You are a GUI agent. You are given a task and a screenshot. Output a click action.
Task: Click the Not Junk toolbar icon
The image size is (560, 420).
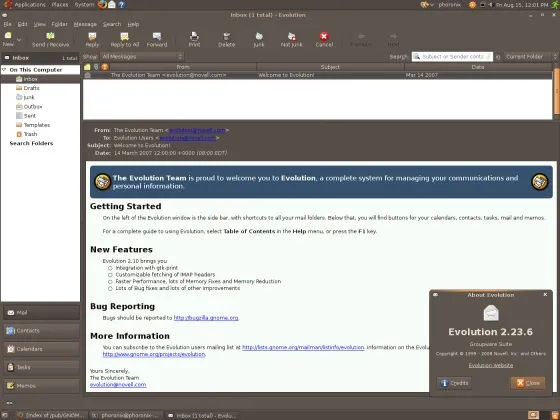click(x=291, y=36)
